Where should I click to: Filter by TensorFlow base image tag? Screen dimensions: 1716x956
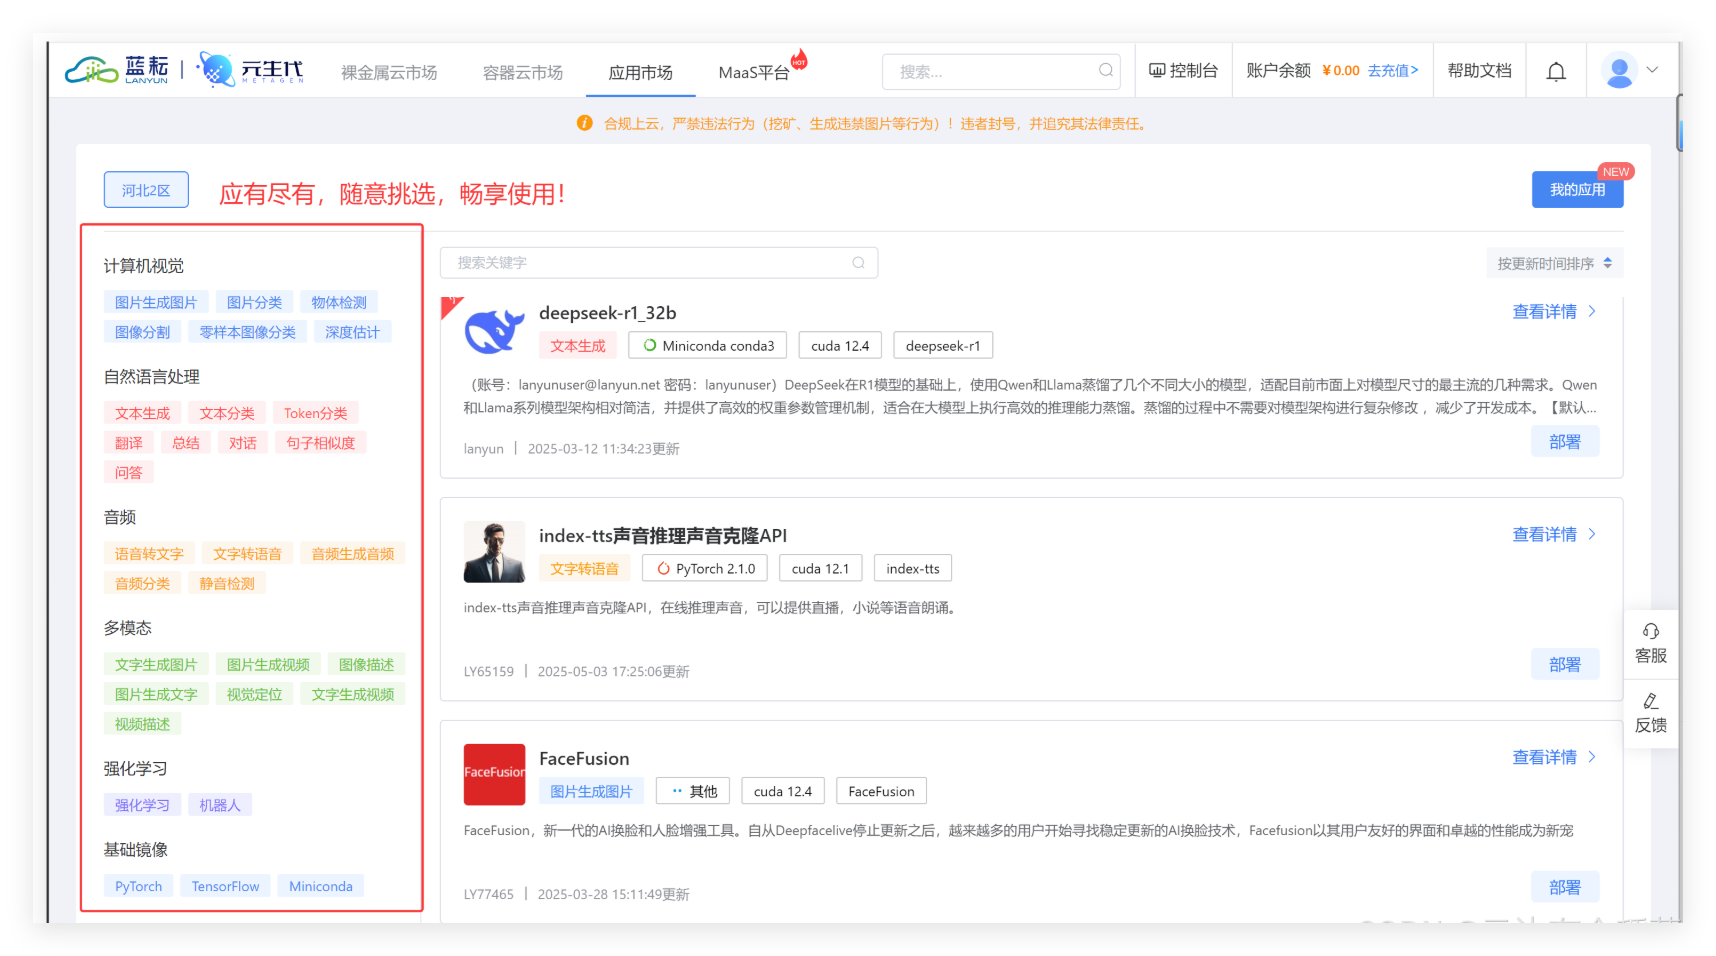(x=225, y=887)
